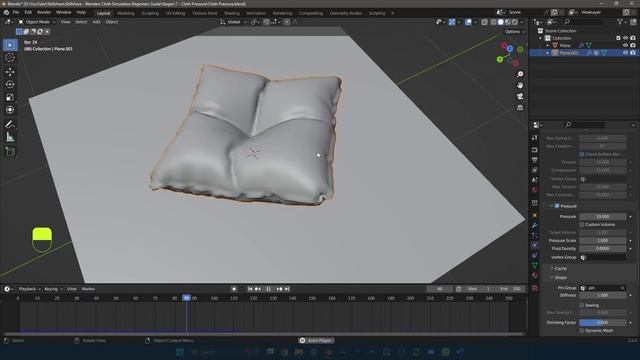Activate the Cursor tool
The height and width of the screenshot is (360, 640).
pos(10,58)
